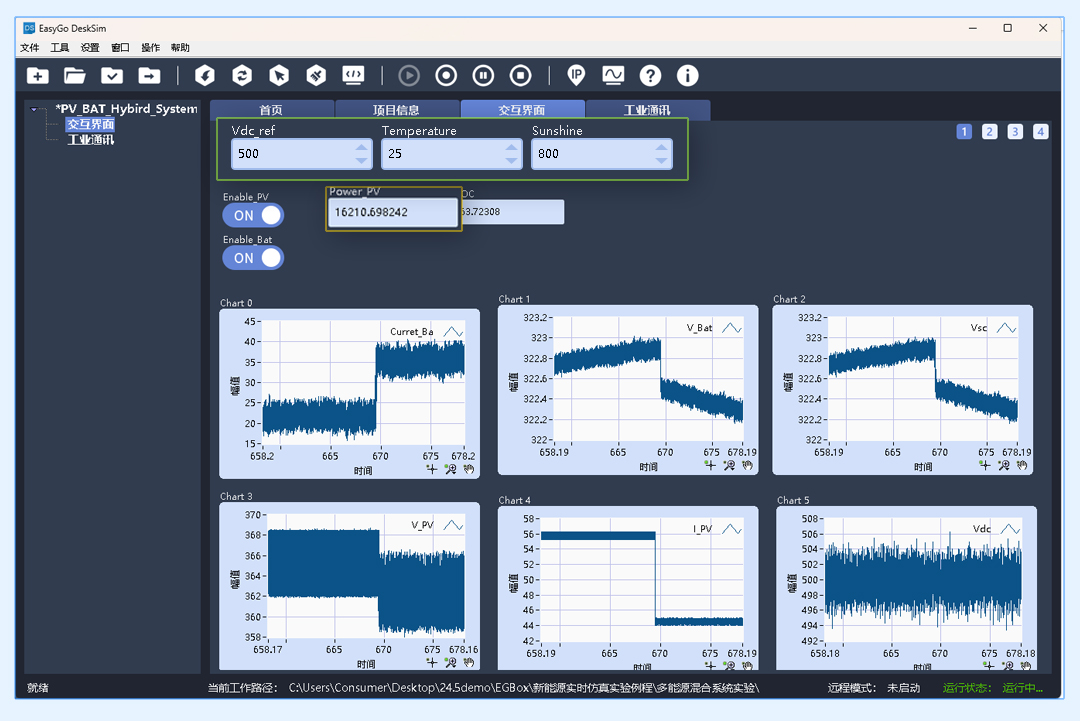Pick the pan hand tool in Chart 2
Screen dimensions: 1080x721
pyautogui.click(x=1022, y=466)
